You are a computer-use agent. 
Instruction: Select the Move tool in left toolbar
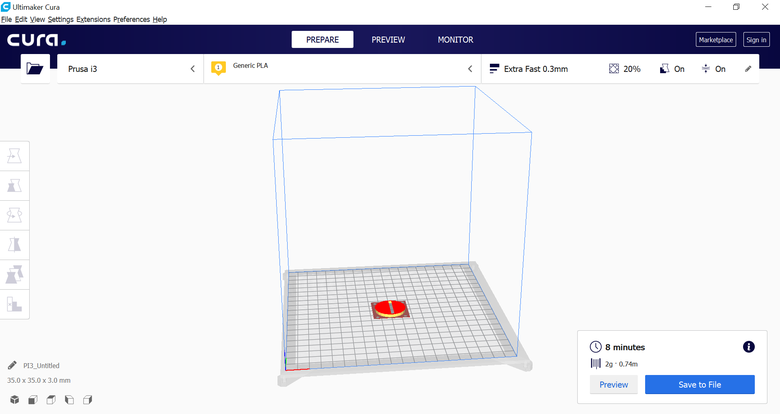pyautogui.click(x=14, y=156)
